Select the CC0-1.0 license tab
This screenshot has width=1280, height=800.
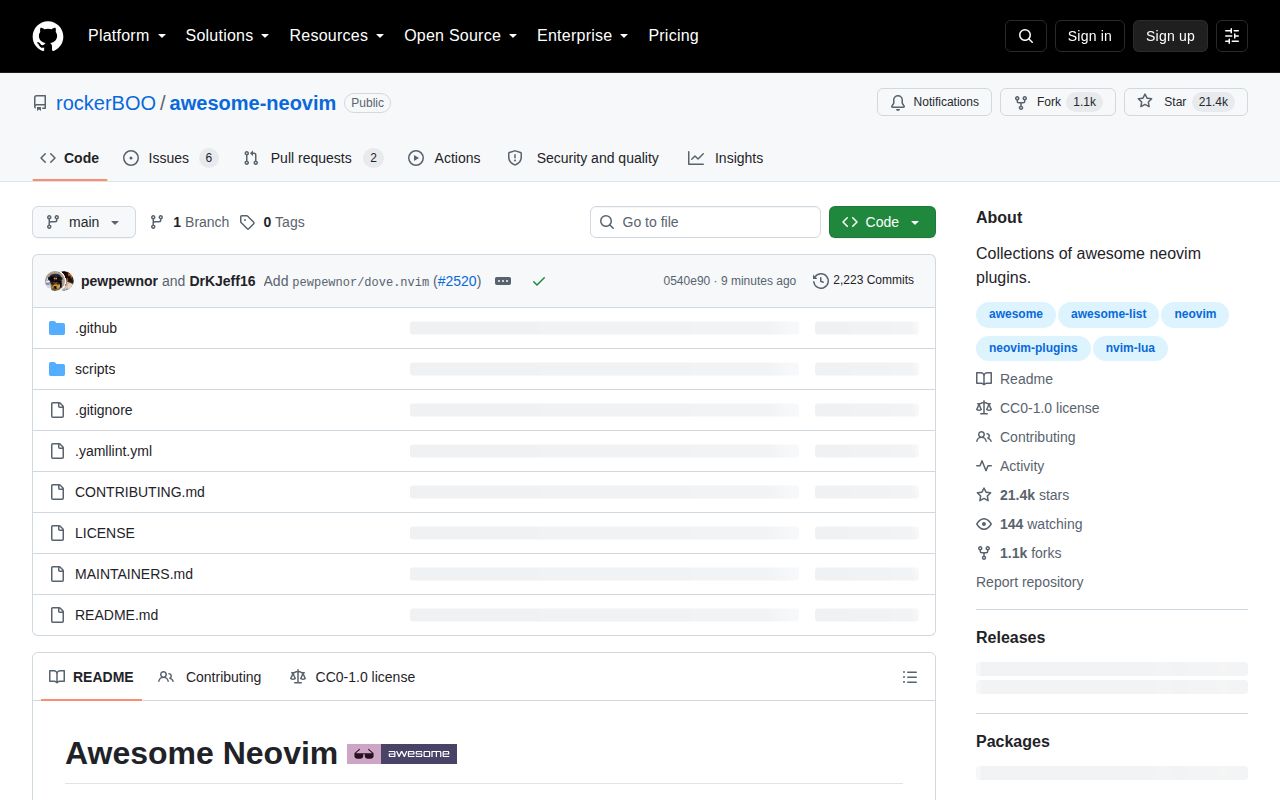pyautogui.click(x=352, y=677)
